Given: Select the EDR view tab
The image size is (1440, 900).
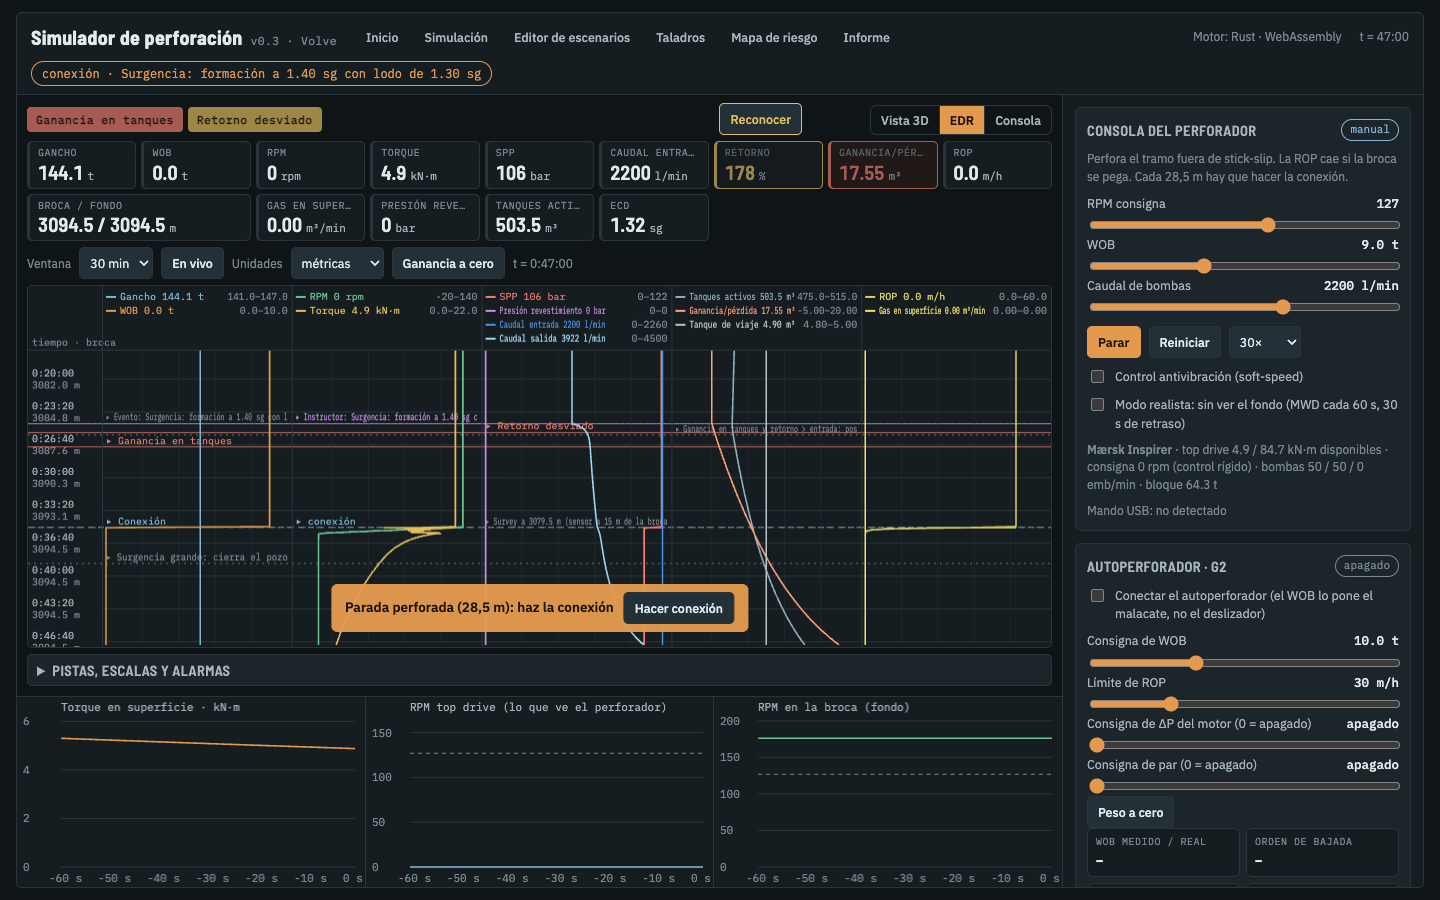Looking at the screenshot, I should pyautogui.click(x=962, y=120).
